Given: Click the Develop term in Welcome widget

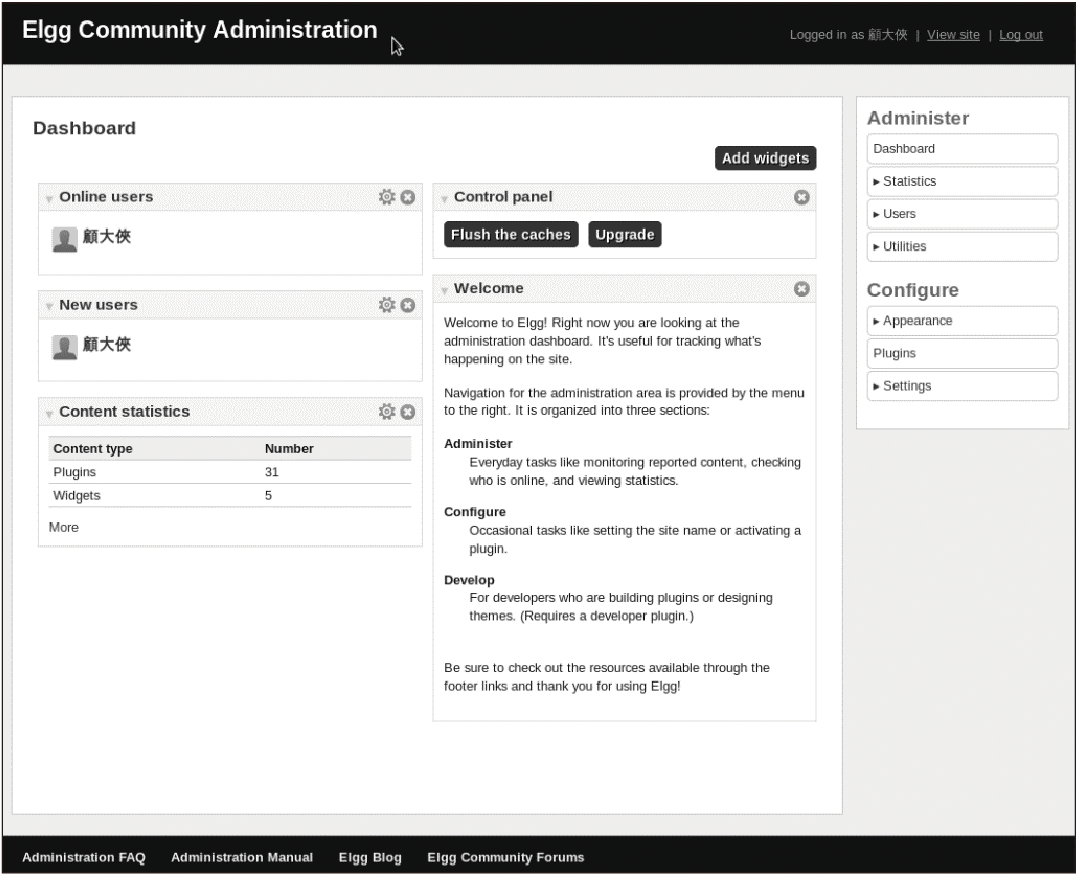Looking at the screenshot, I should (x=469, y=581).
